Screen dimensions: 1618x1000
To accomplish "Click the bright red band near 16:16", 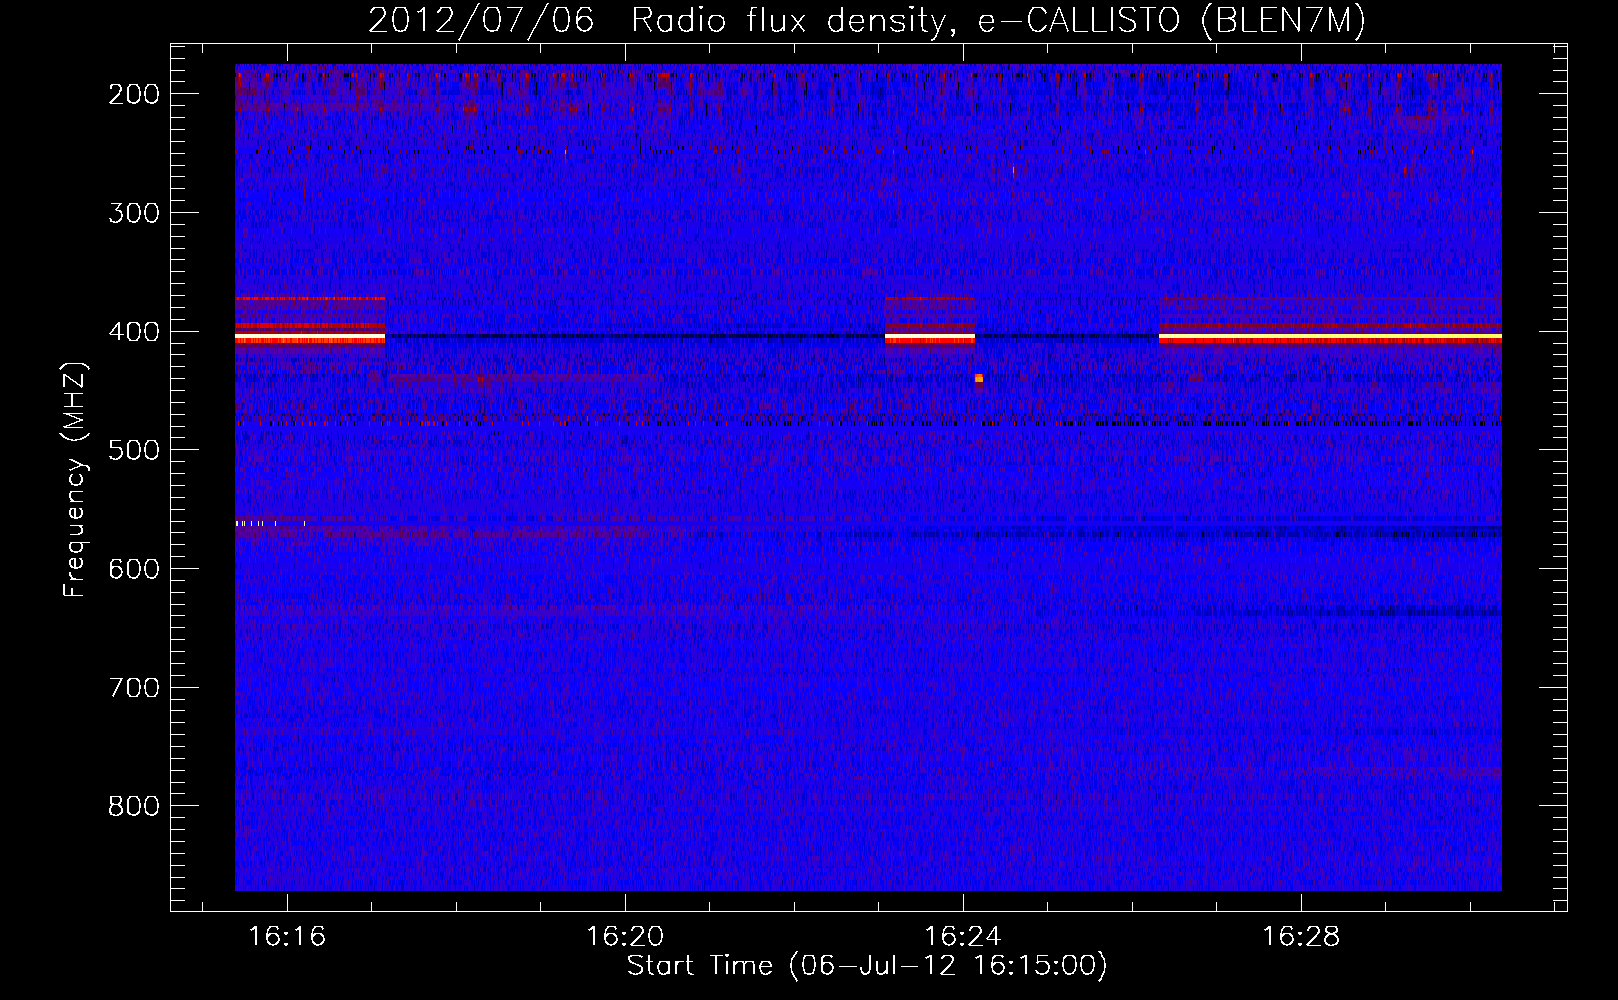I will tap(310, 339).
